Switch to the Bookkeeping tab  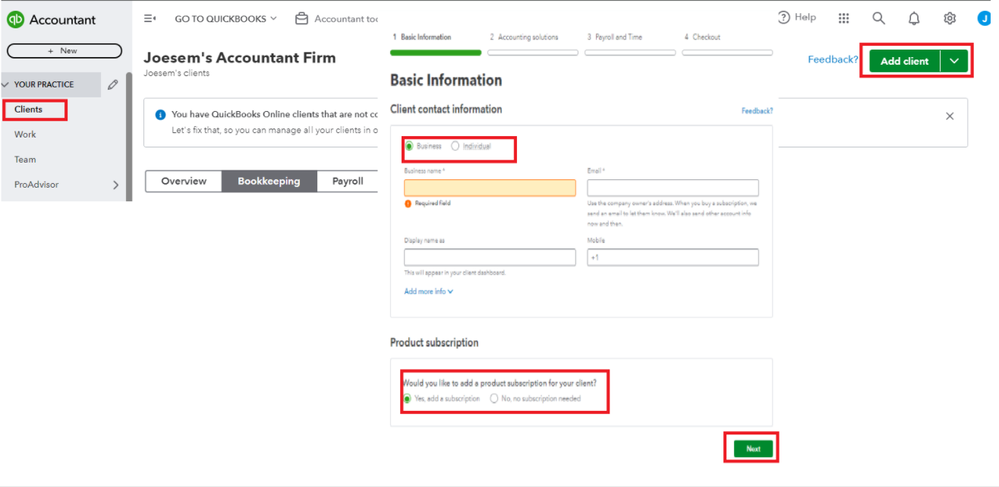tap(269, 181)
